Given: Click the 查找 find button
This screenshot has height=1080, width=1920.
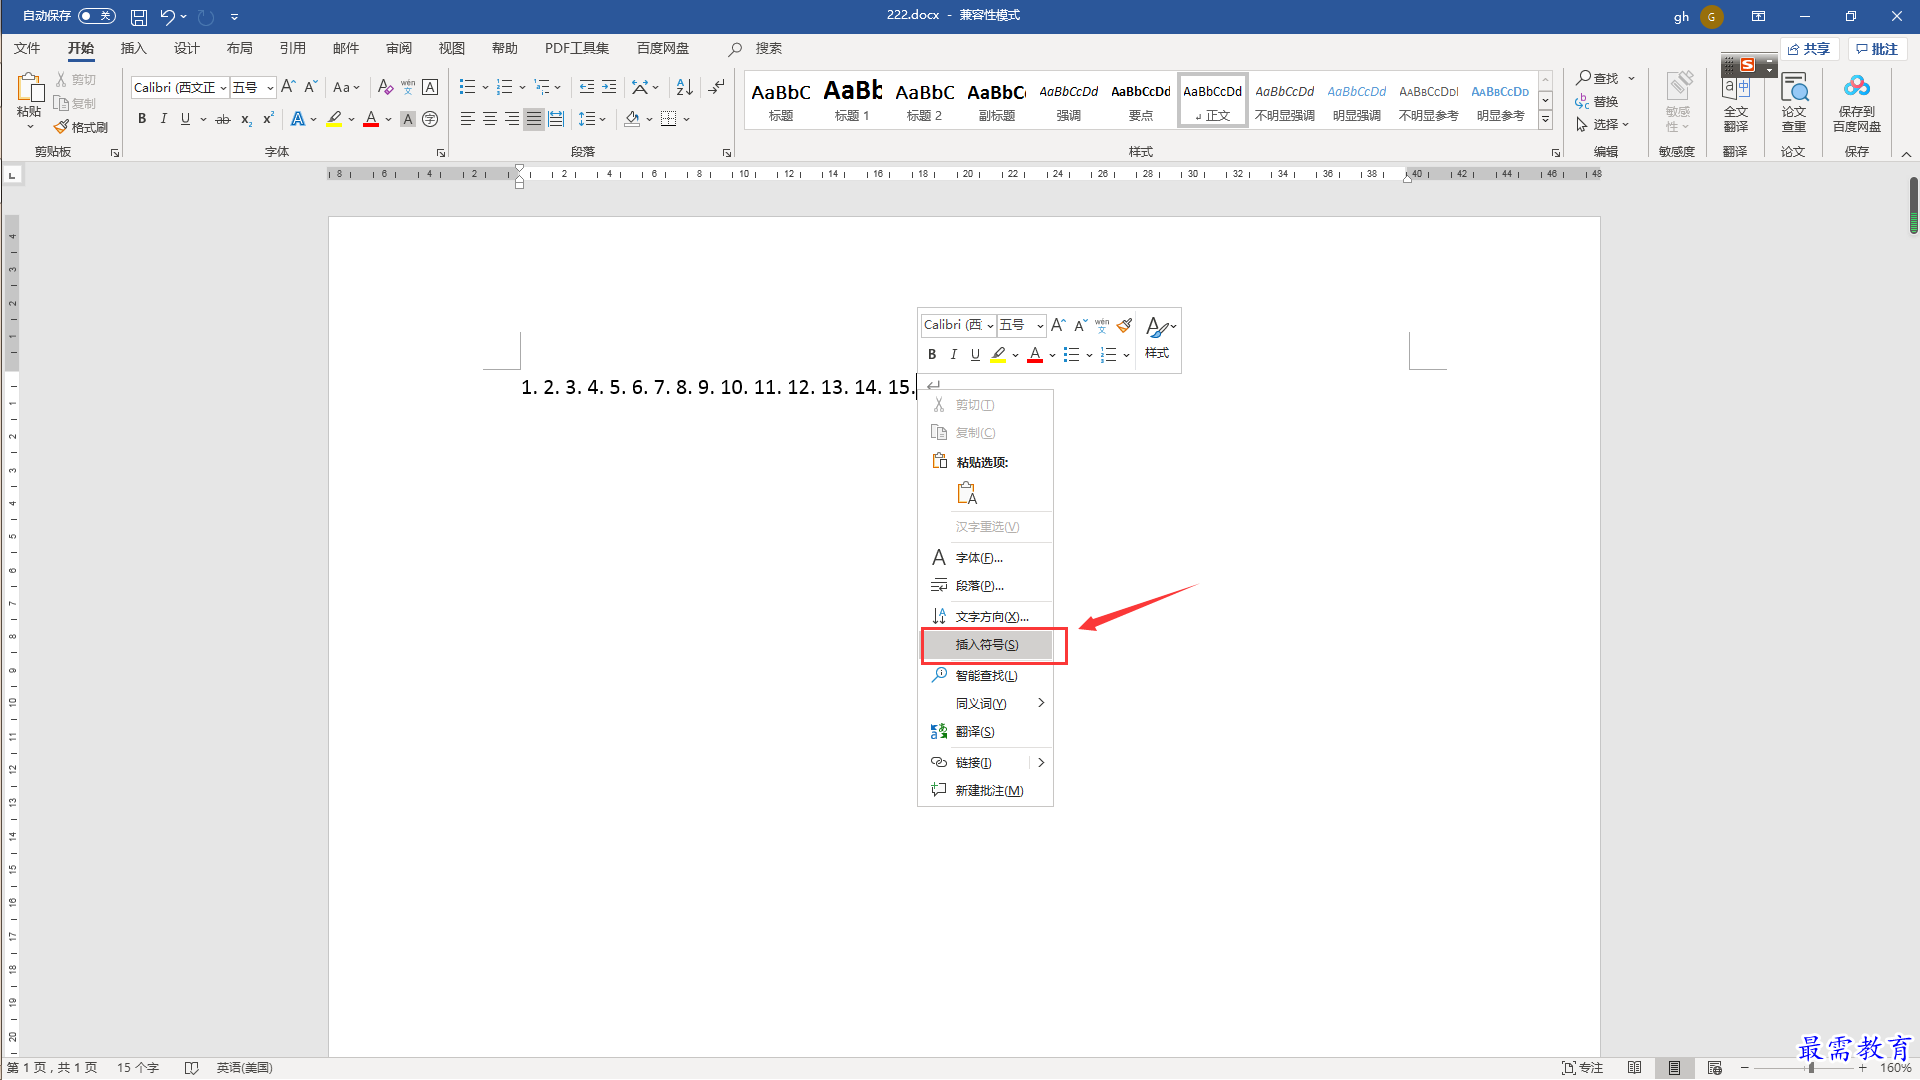Looking at the screenshot, I should click(x=1598, y=78).
